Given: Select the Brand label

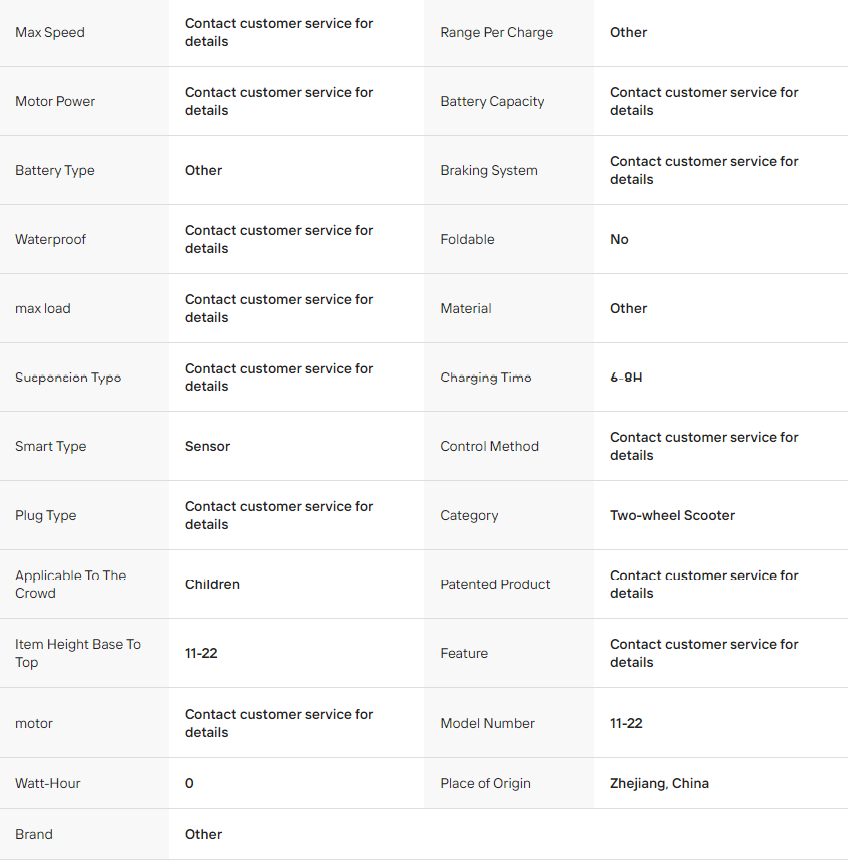Looking at the screenshot, I should pos(34,834).
